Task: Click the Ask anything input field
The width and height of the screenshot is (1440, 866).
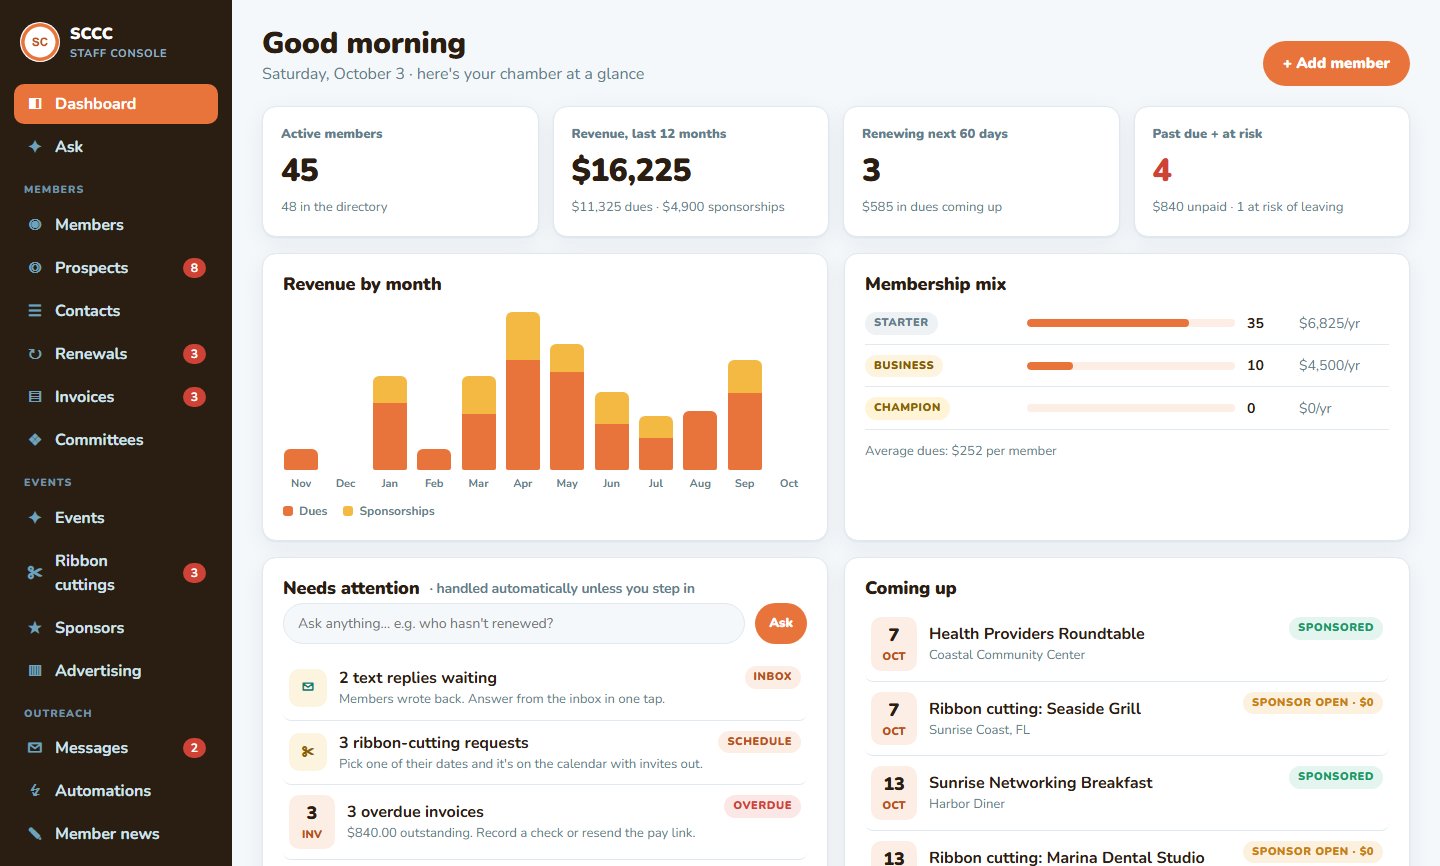Action: point(514,623)
